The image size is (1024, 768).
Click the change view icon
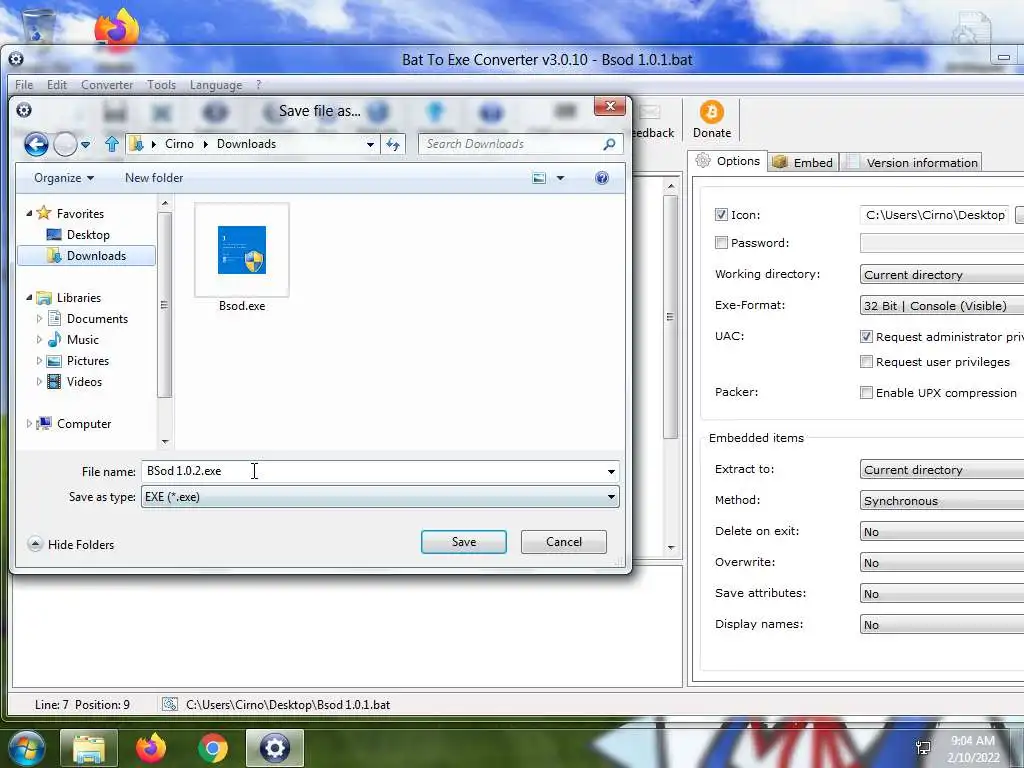pos(539,178)
